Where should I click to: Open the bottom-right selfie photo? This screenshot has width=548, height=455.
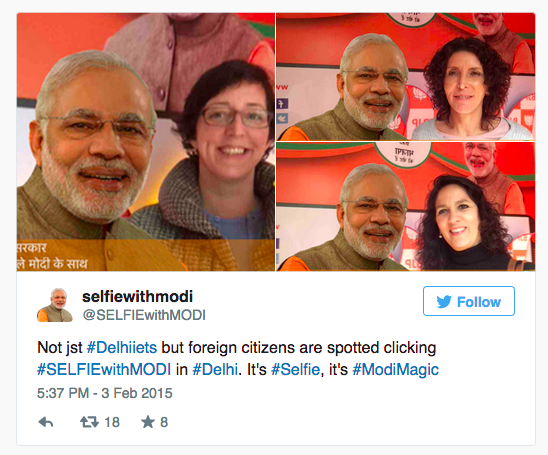(406, 206)
